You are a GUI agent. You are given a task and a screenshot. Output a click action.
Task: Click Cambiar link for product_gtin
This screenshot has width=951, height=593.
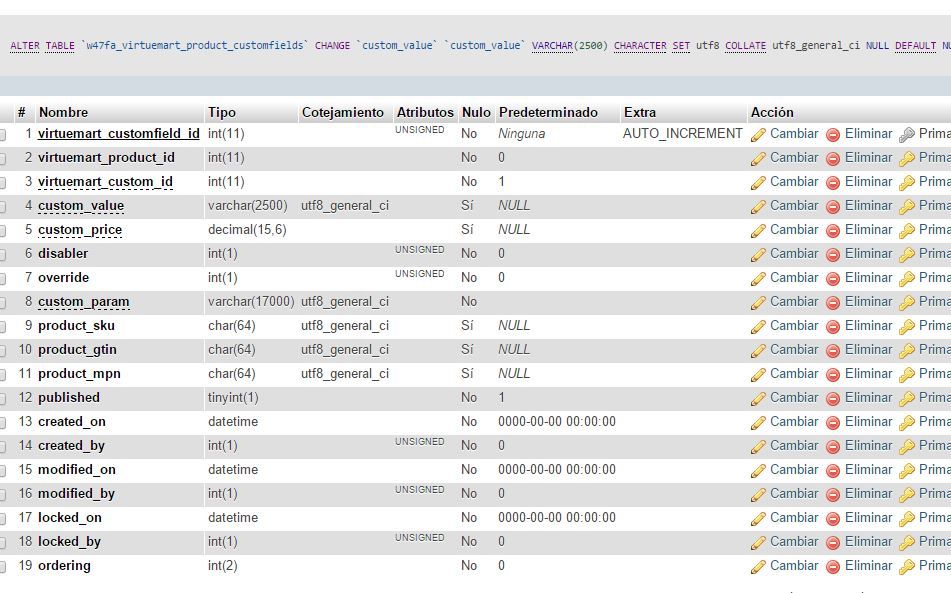(794, 349)
